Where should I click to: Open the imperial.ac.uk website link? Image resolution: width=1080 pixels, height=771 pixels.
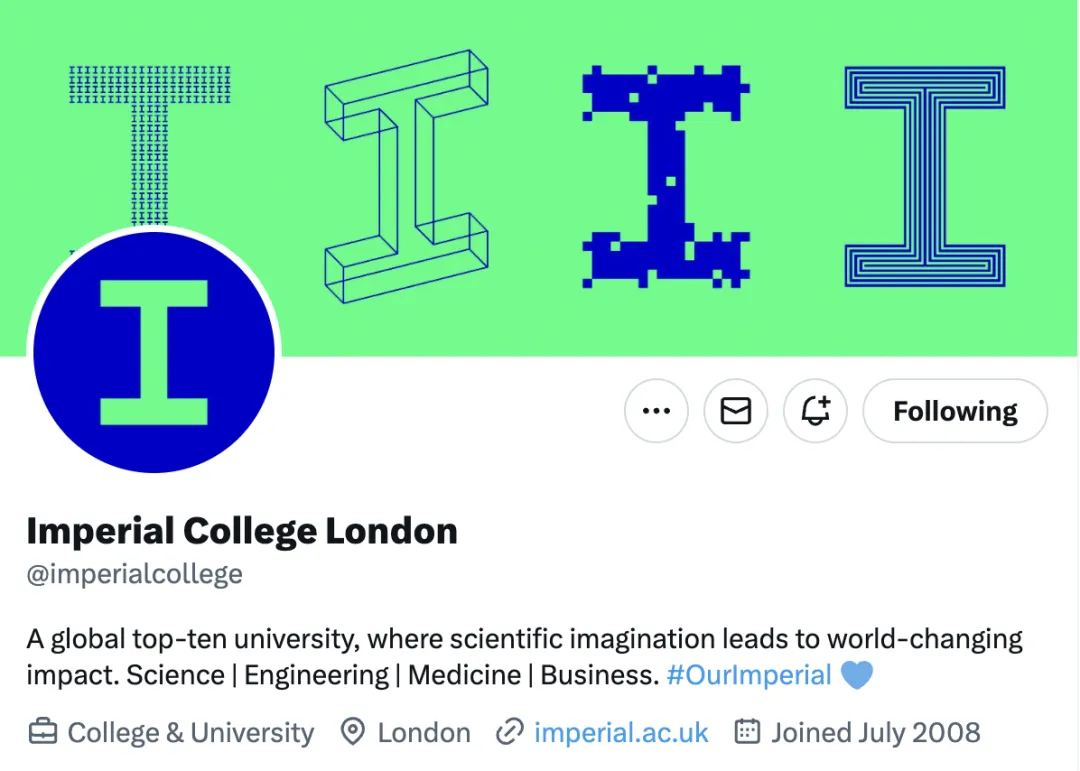coord(621,732)
